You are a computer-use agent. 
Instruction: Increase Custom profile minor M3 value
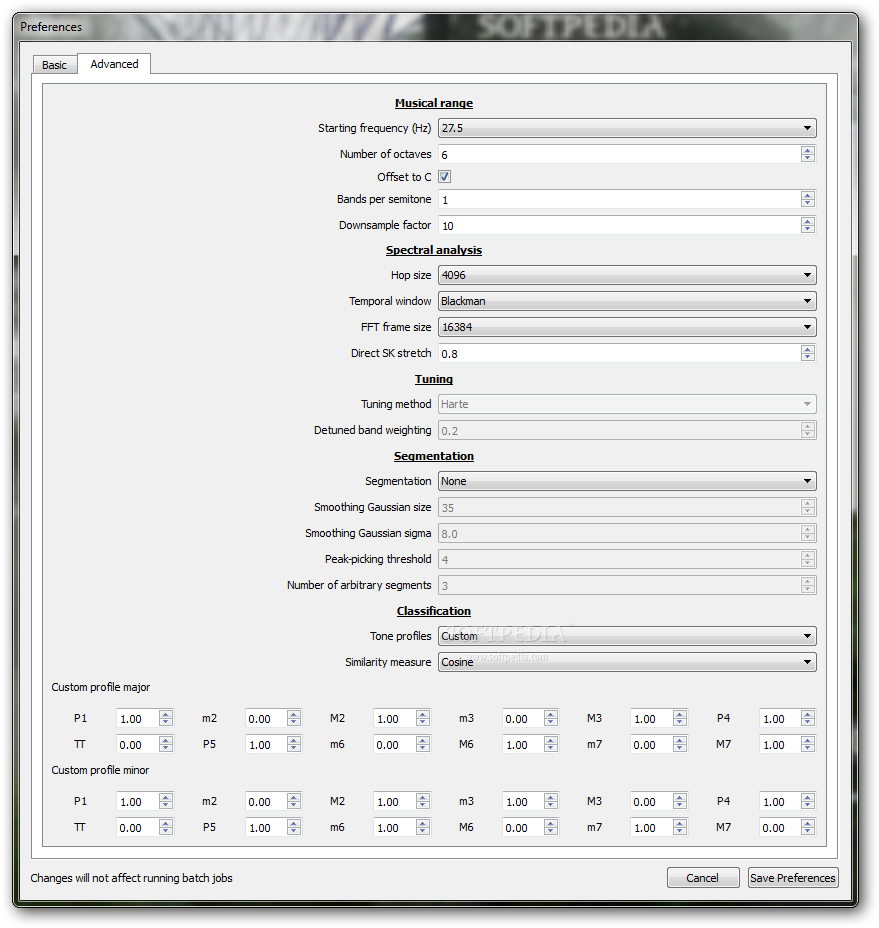point(680,797)
